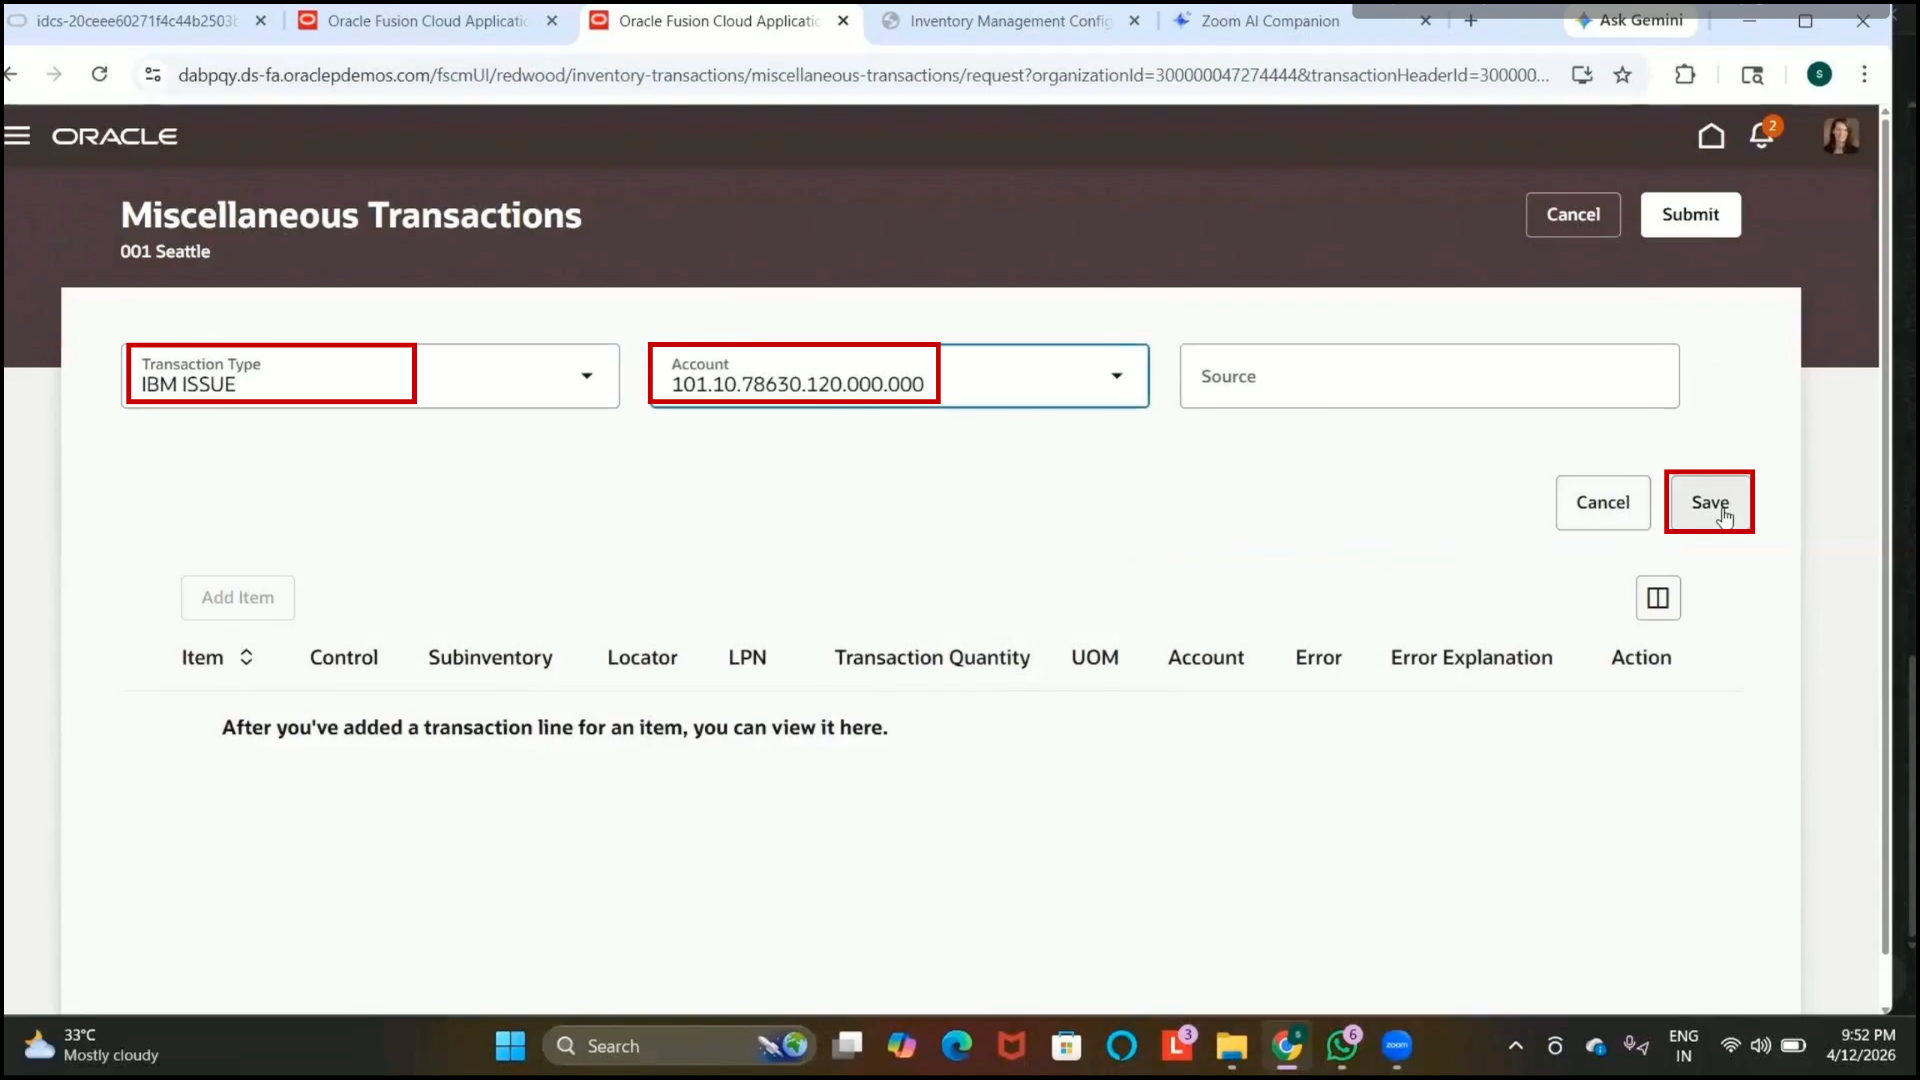Open browser extensions puzzle icon
The width and height of the screenshot is (1920, 1080).
click(1685, 74)
